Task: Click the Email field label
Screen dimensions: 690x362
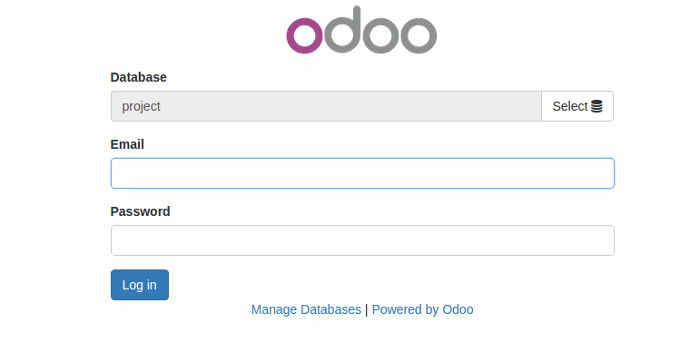Action: point(127,144)
